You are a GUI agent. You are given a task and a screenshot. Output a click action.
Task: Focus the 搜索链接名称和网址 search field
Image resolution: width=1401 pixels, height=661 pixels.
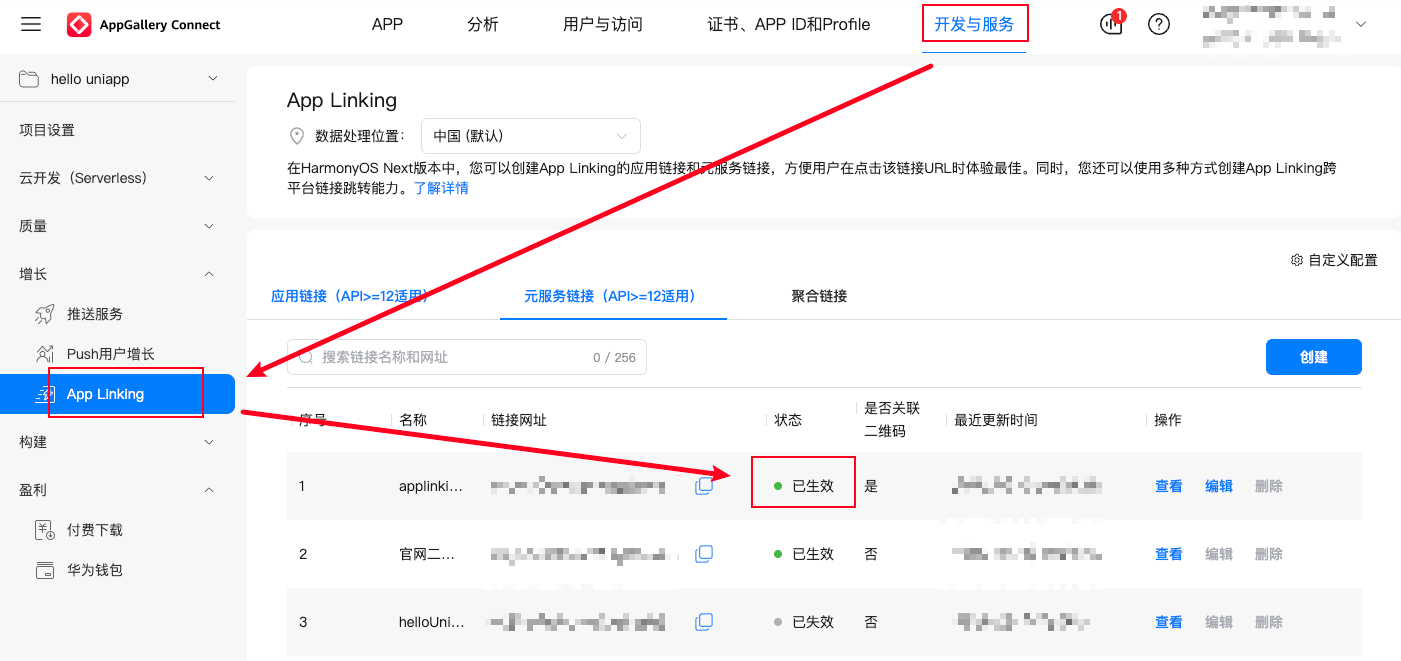(467, 357)
